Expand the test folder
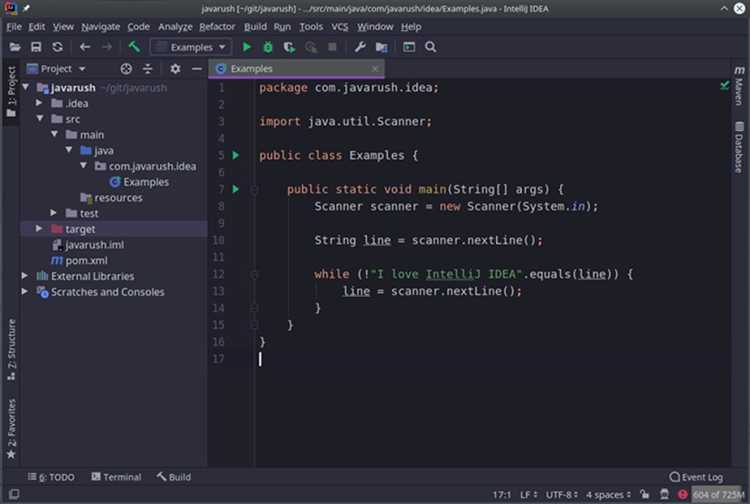The image size is (750, 504). pyautogui.click(x=54, y=213)
